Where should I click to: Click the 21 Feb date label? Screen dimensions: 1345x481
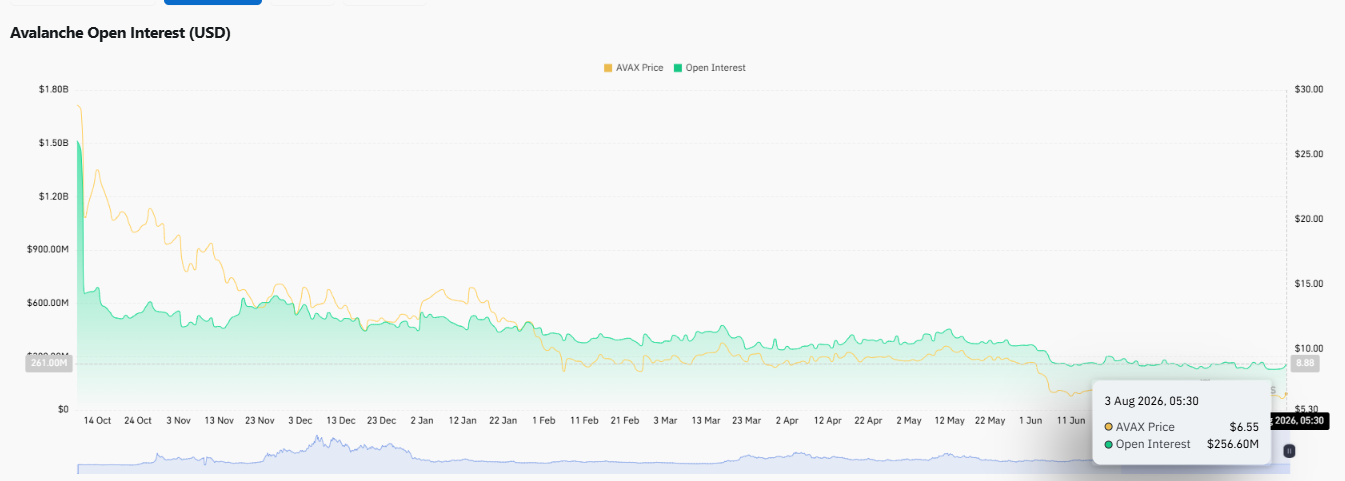pyautogui.click(x=625, y=421)
